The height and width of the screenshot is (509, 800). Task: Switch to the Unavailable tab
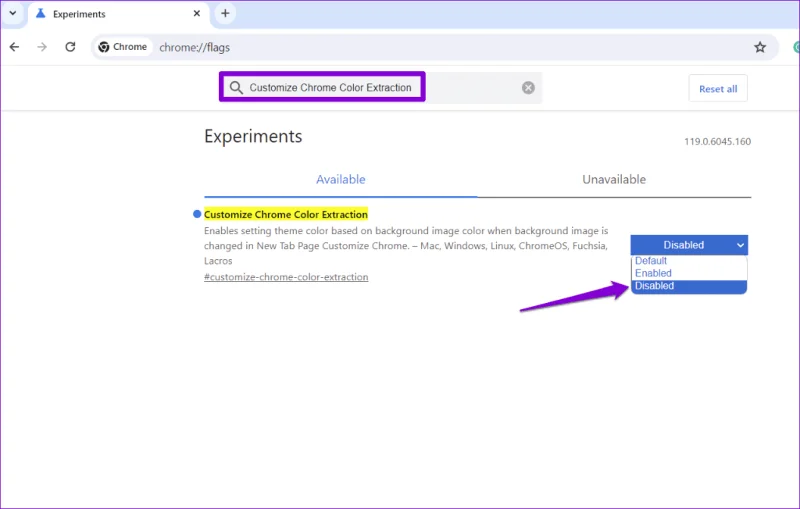tap(614, 180)
